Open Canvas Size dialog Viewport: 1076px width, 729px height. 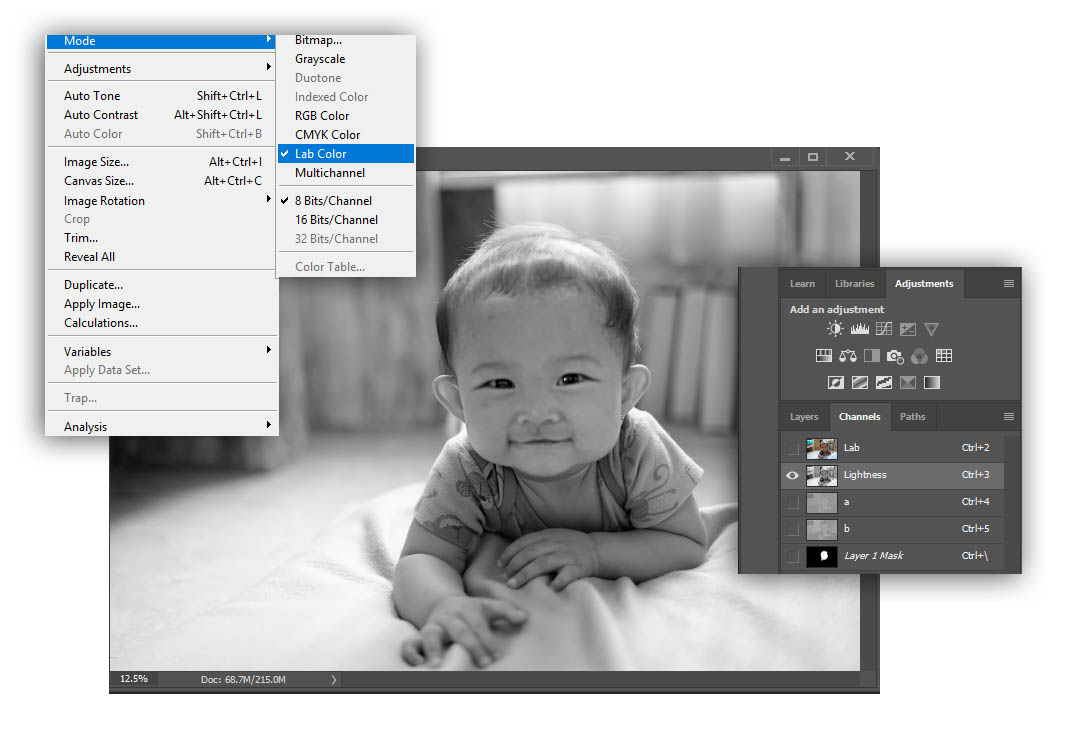point(162,181)
